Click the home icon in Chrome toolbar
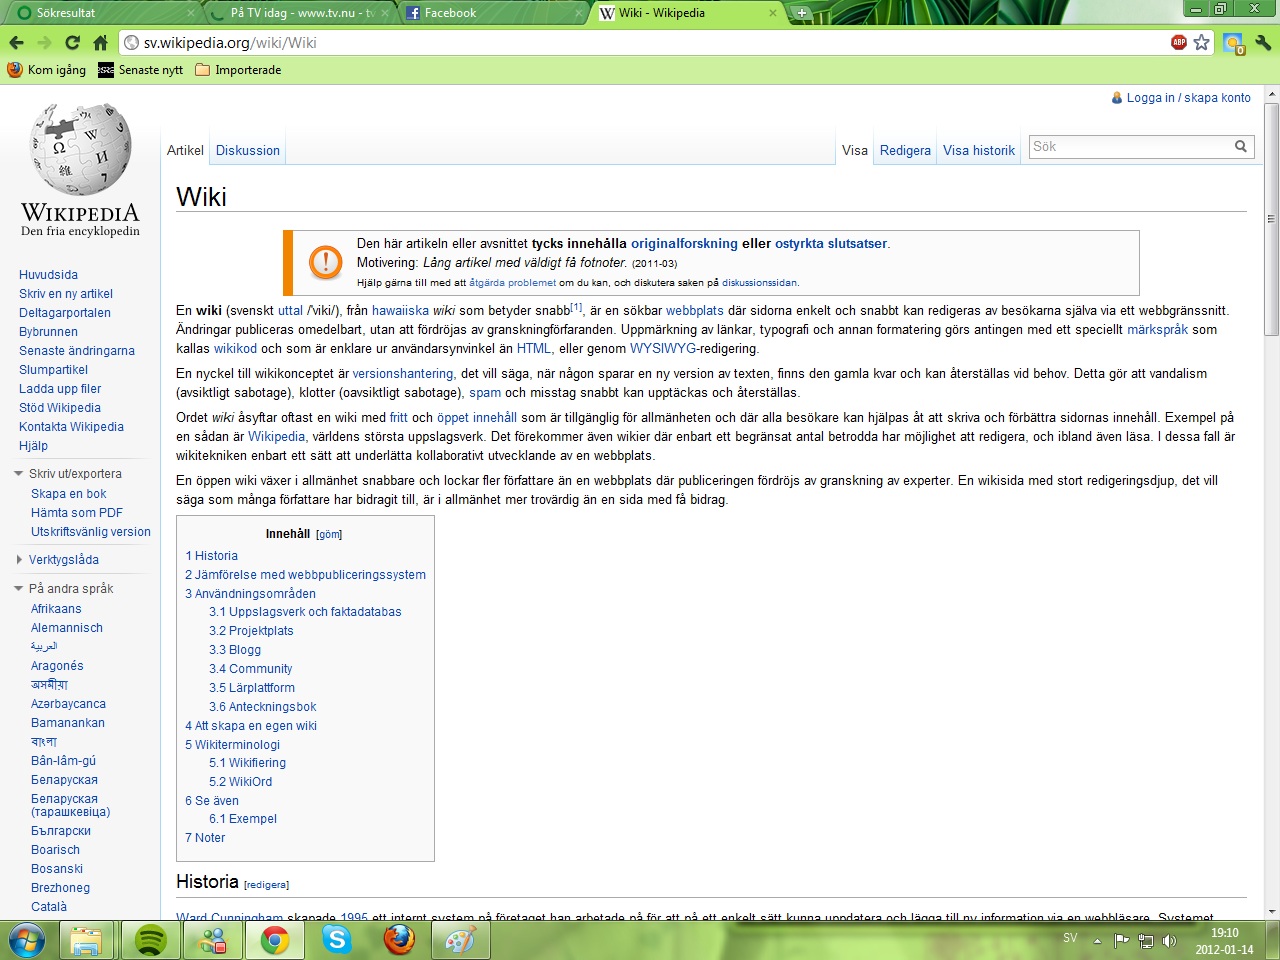 click(100, 42)
